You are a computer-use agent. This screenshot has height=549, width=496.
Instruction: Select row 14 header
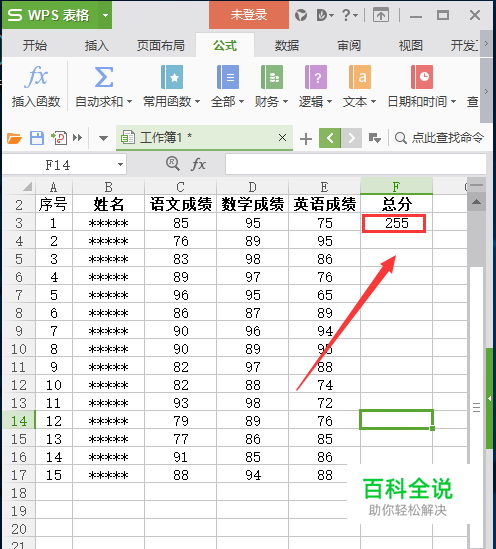point(19,421)
